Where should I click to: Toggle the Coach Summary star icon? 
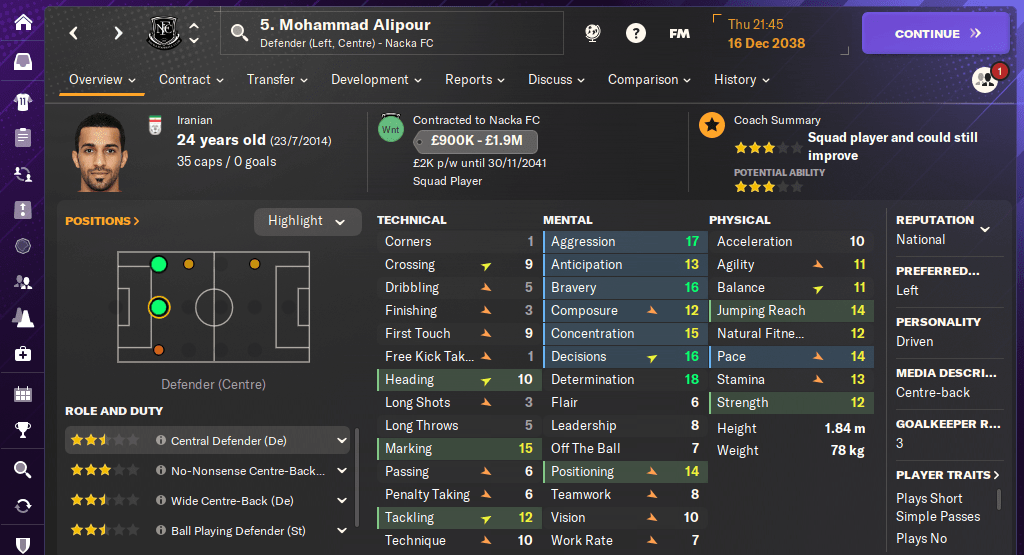click(x=712, y=125)
